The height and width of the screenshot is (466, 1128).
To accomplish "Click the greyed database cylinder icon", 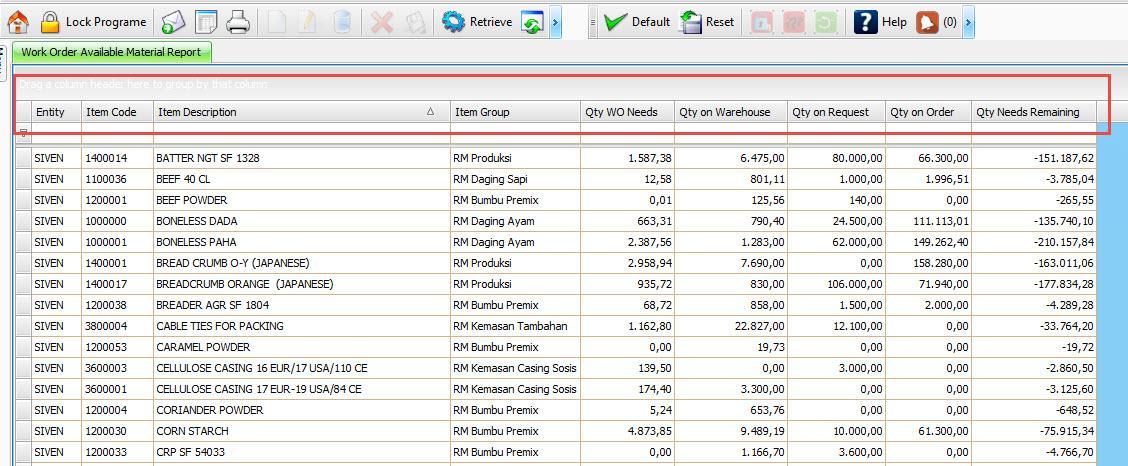I will [x=342, y=22].
